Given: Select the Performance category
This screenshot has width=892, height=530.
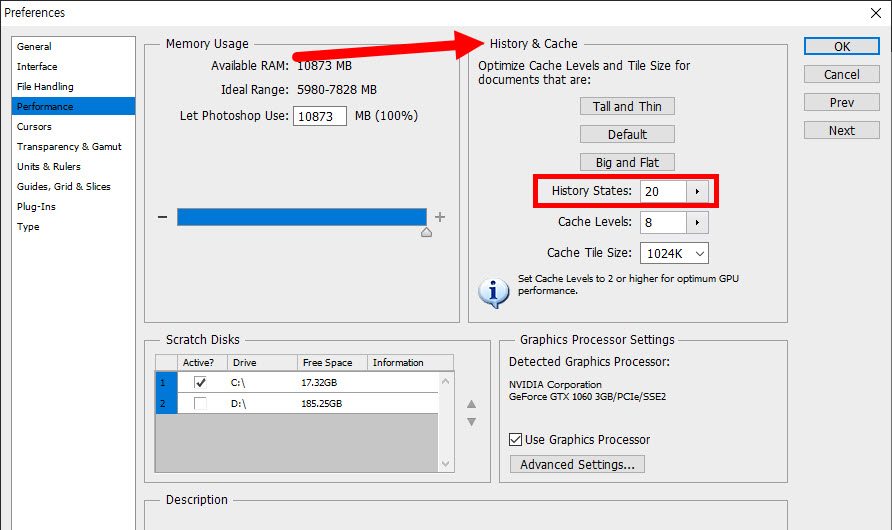Looking at the screenshot, I should click(x=73, y=106).
